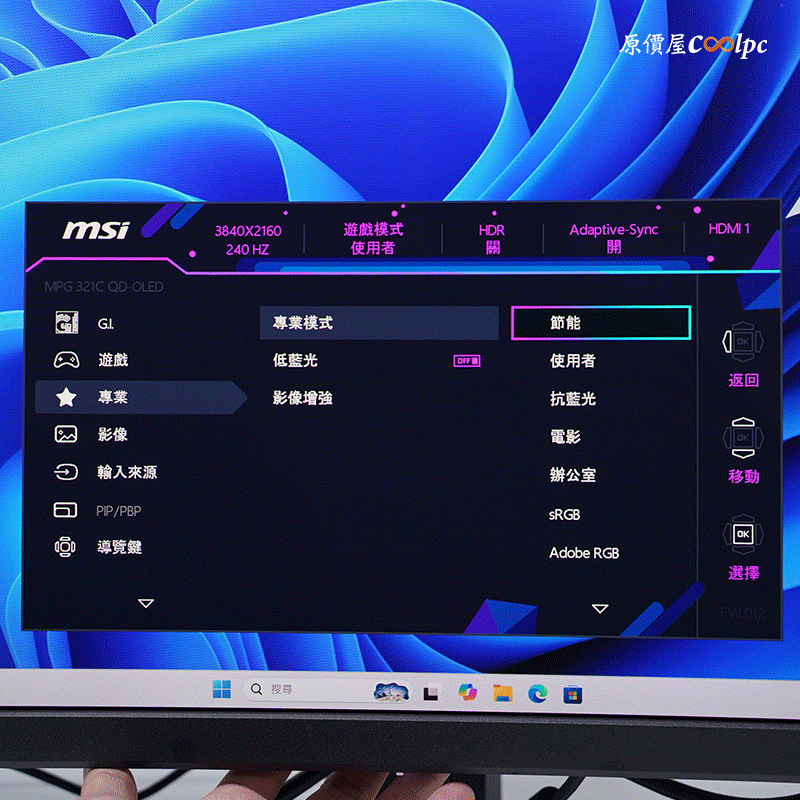Click the 遊戲模式 使用者 status text
800x800 pixels.
click(x=373, y=238)
